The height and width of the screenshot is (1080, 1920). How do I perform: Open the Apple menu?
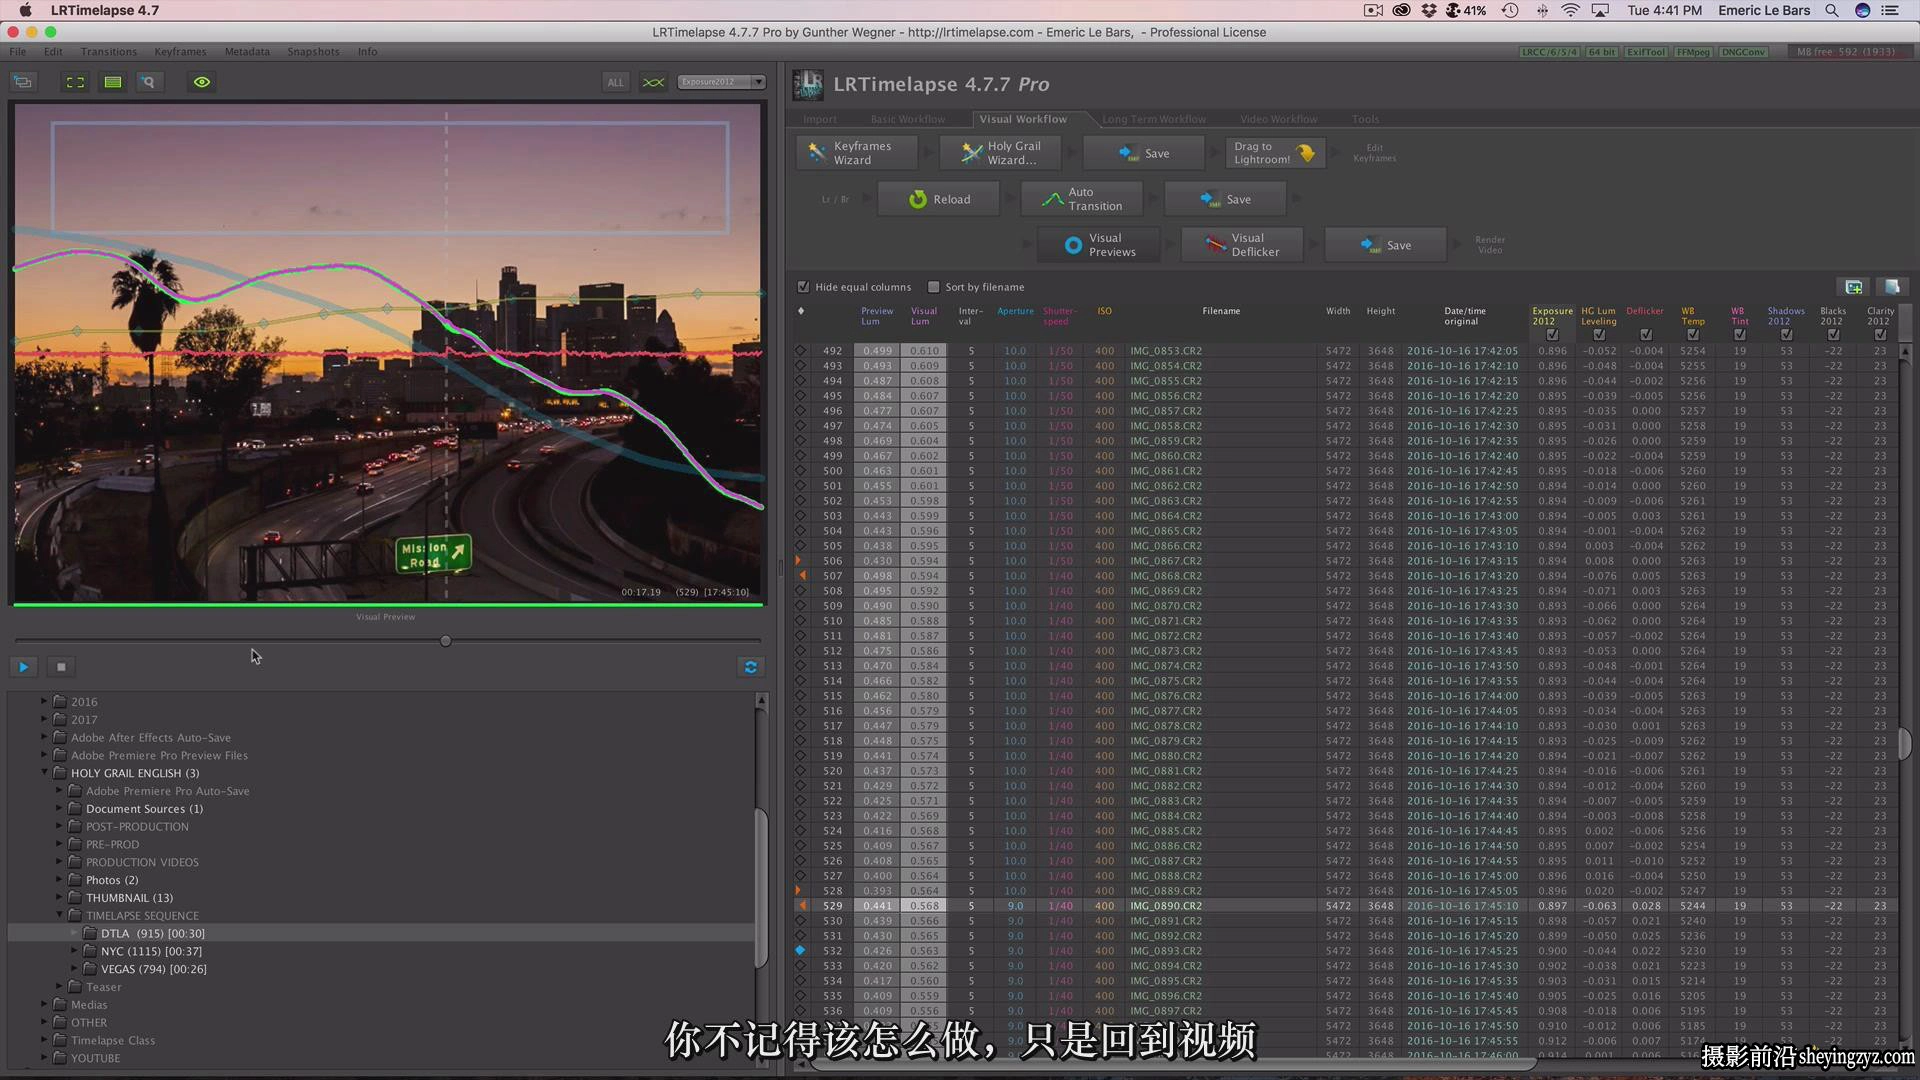tap(25, 10)
